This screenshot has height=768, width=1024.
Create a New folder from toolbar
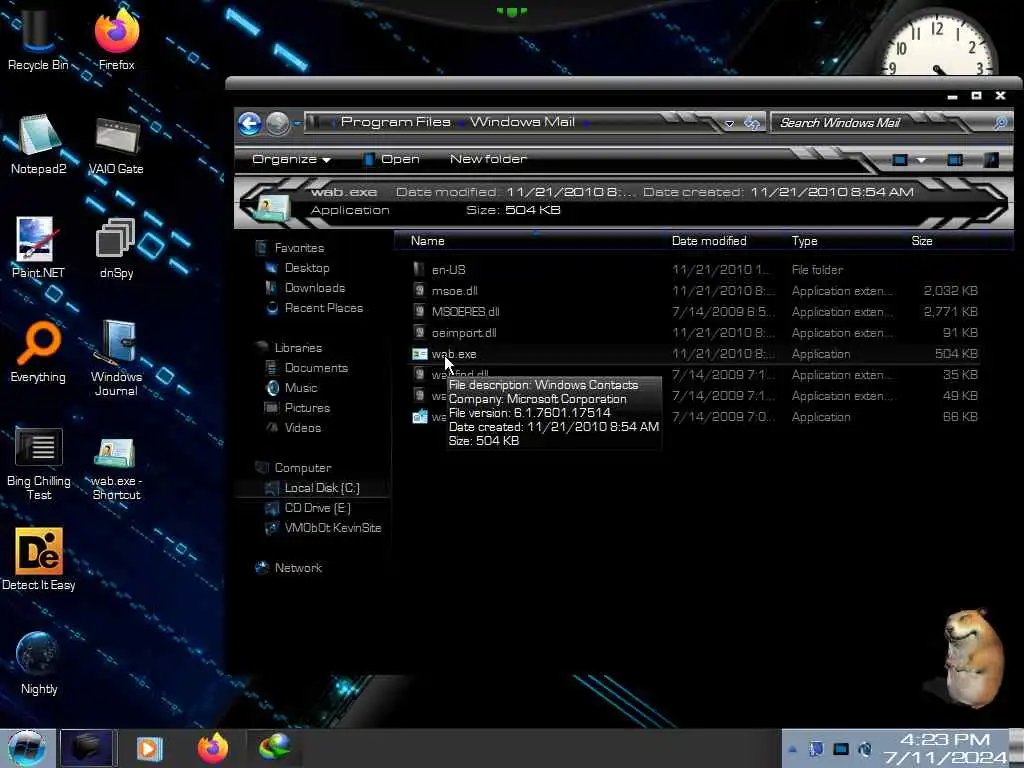point(488,159)
